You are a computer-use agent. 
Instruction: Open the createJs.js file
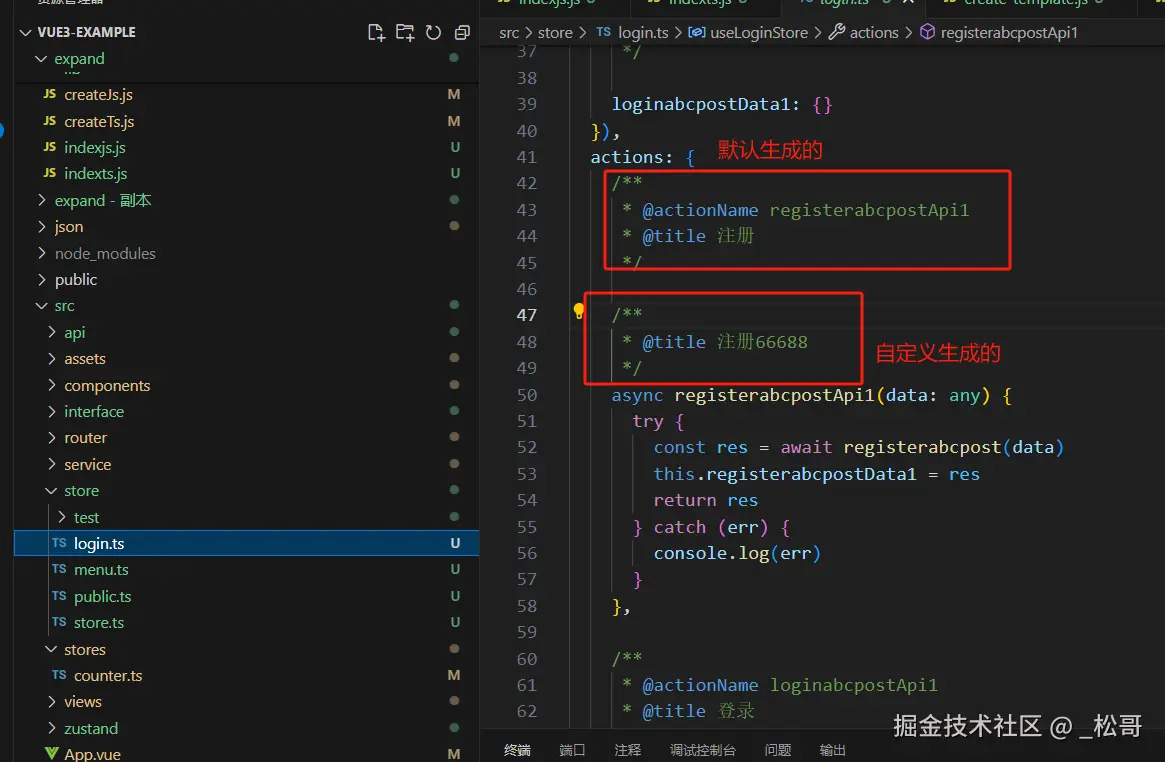tap(98, 95)
